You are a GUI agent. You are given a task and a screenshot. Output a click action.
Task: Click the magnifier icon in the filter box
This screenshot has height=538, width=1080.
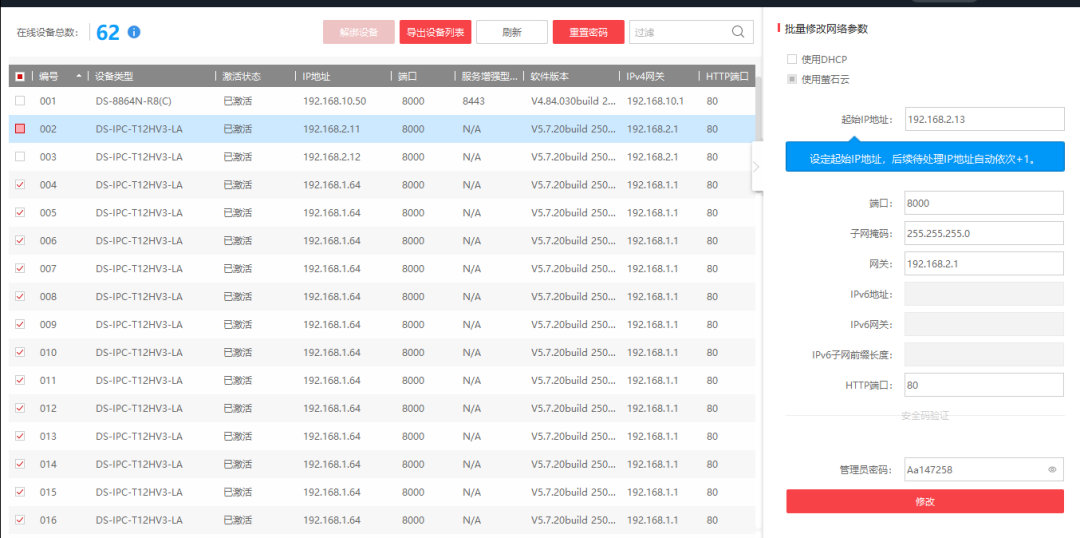pyautogui.click(x=739, y=32)
